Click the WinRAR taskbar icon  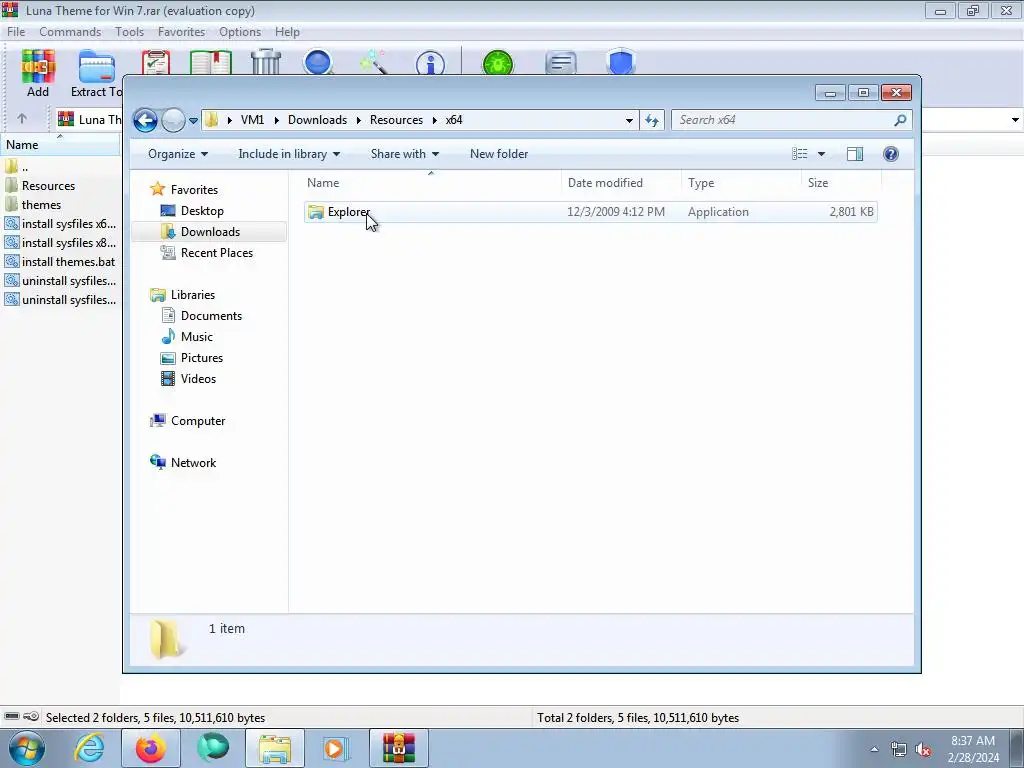tap(399, 748)
